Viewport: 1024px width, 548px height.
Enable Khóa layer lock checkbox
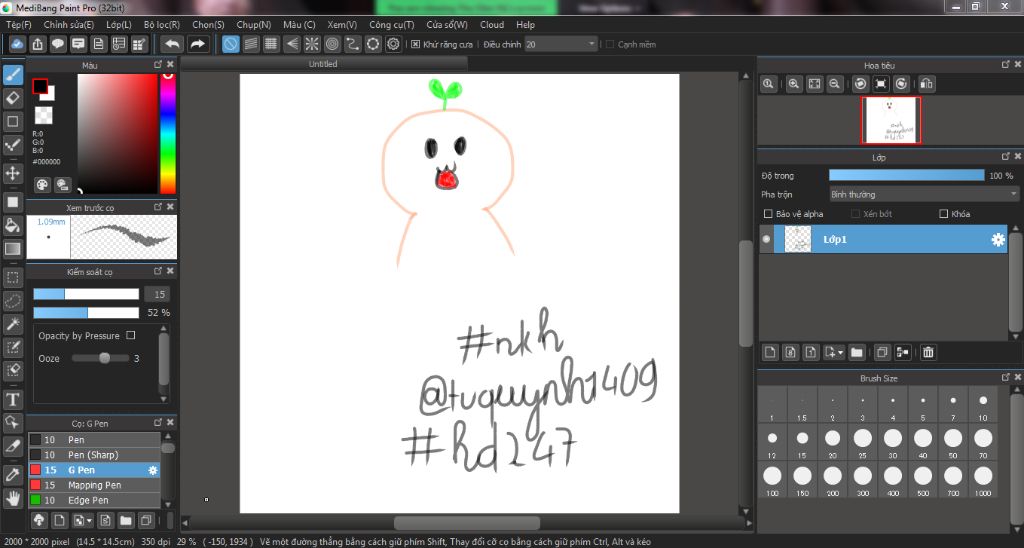point(943,214)
